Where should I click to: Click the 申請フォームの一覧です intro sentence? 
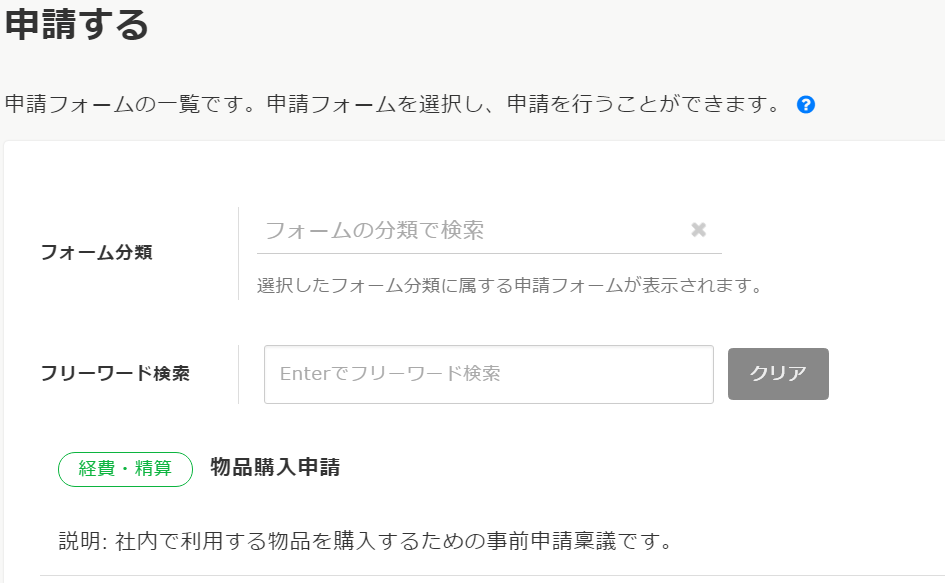[x=392, y=105]
